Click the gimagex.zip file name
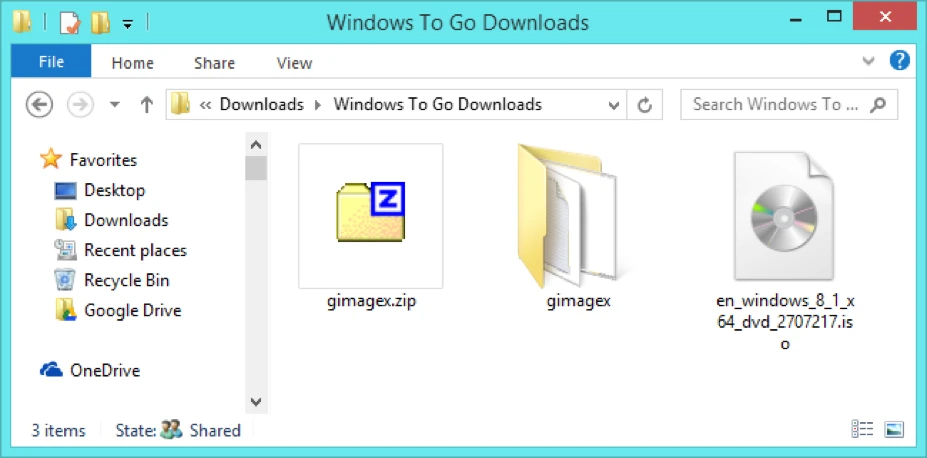This screenshot has height=458, width=927. tap(371, 301)
